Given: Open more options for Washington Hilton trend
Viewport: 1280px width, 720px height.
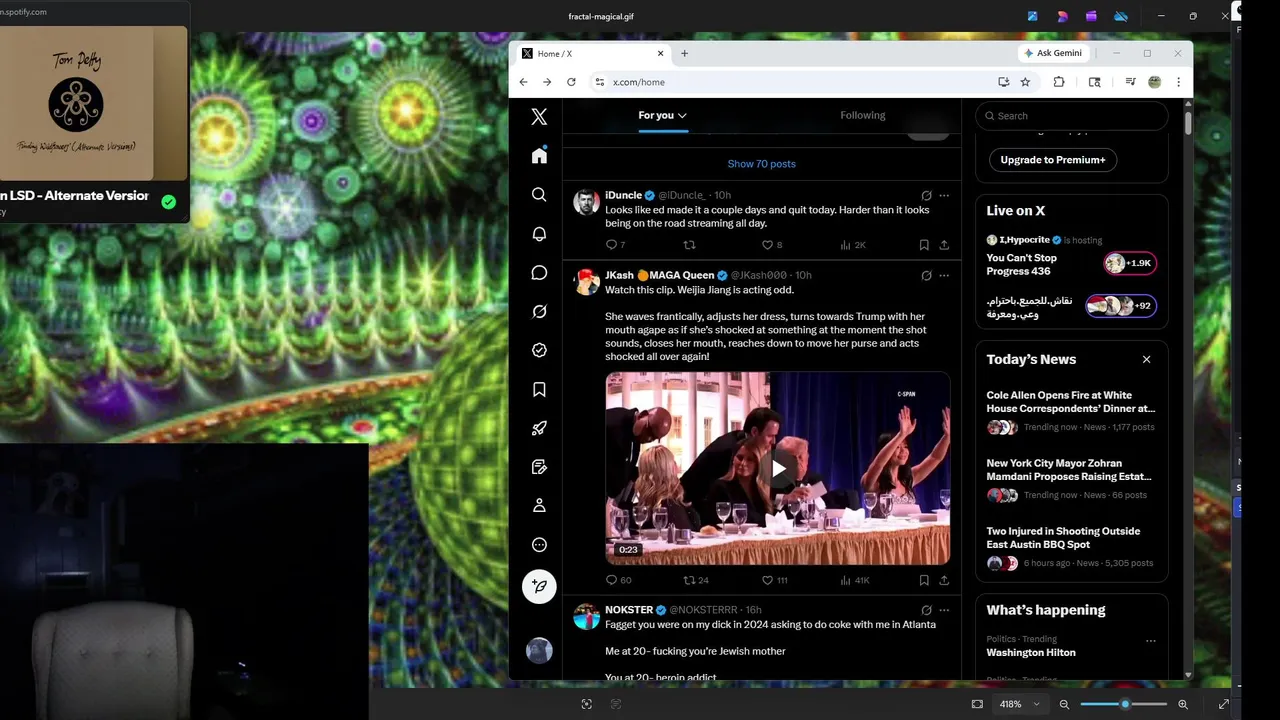Looking at the screenshot, I should point(1150,641).
